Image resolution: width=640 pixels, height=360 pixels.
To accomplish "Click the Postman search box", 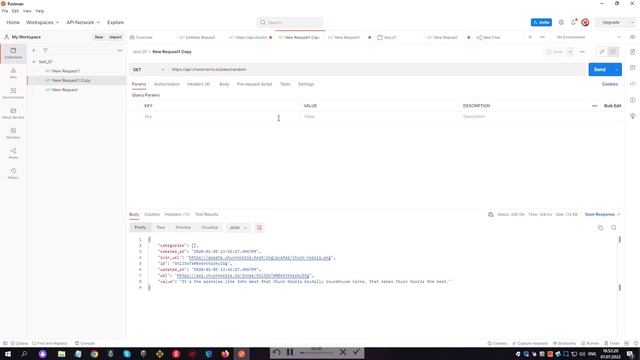I will 290,22.
